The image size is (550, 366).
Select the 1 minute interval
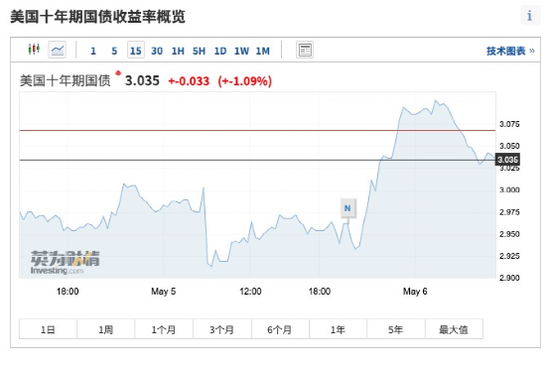tap(93, 51)
